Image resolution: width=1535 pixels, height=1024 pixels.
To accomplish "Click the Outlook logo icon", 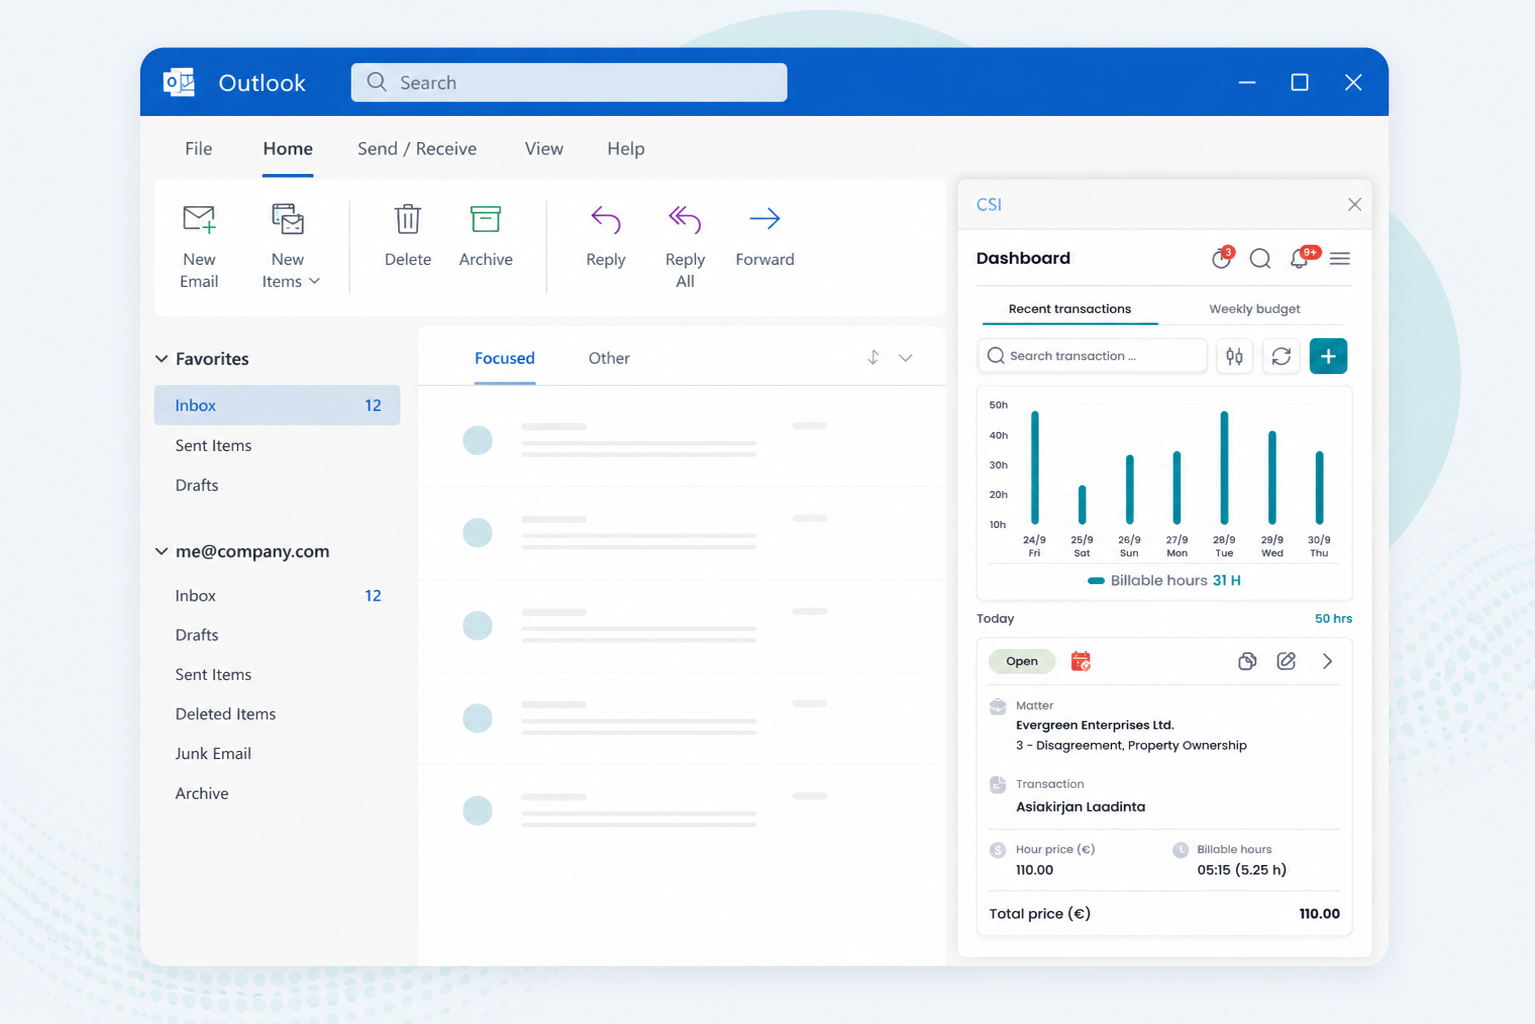I will [179, 82].
